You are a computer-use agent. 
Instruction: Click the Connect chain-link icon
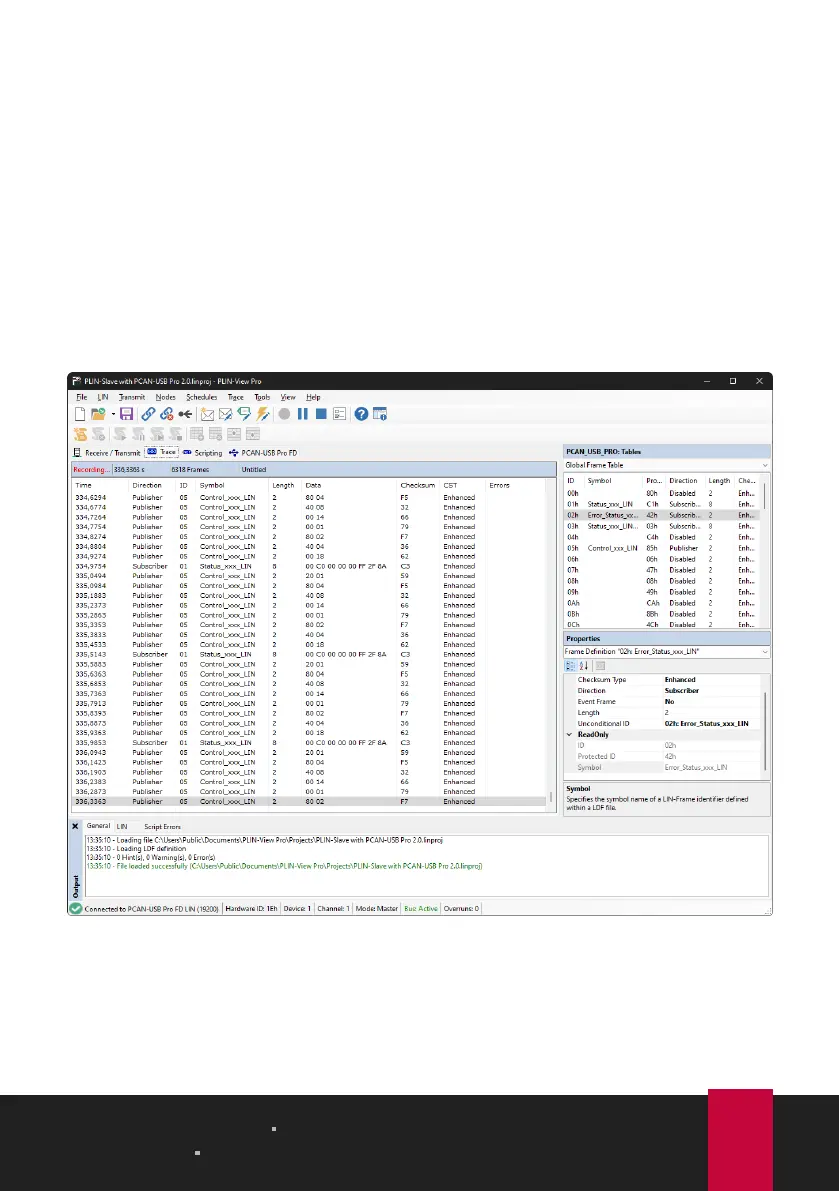click(148, 414)
